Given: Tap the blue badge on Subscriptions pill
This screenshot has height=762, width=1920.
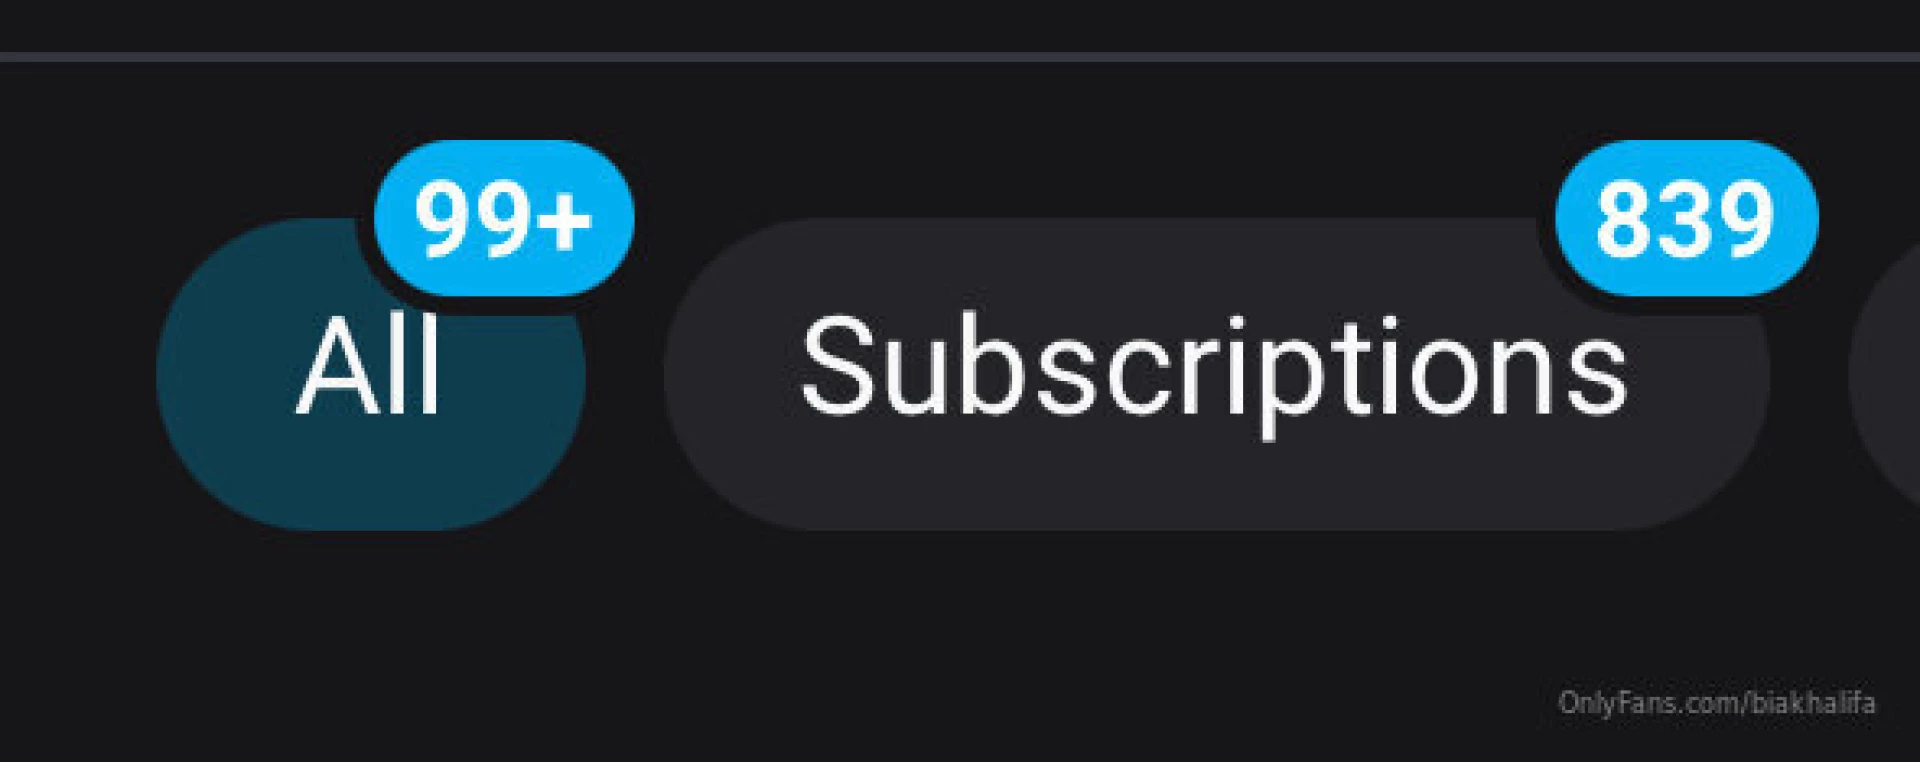Looking at the screenshot, I should pos(1686,218).
